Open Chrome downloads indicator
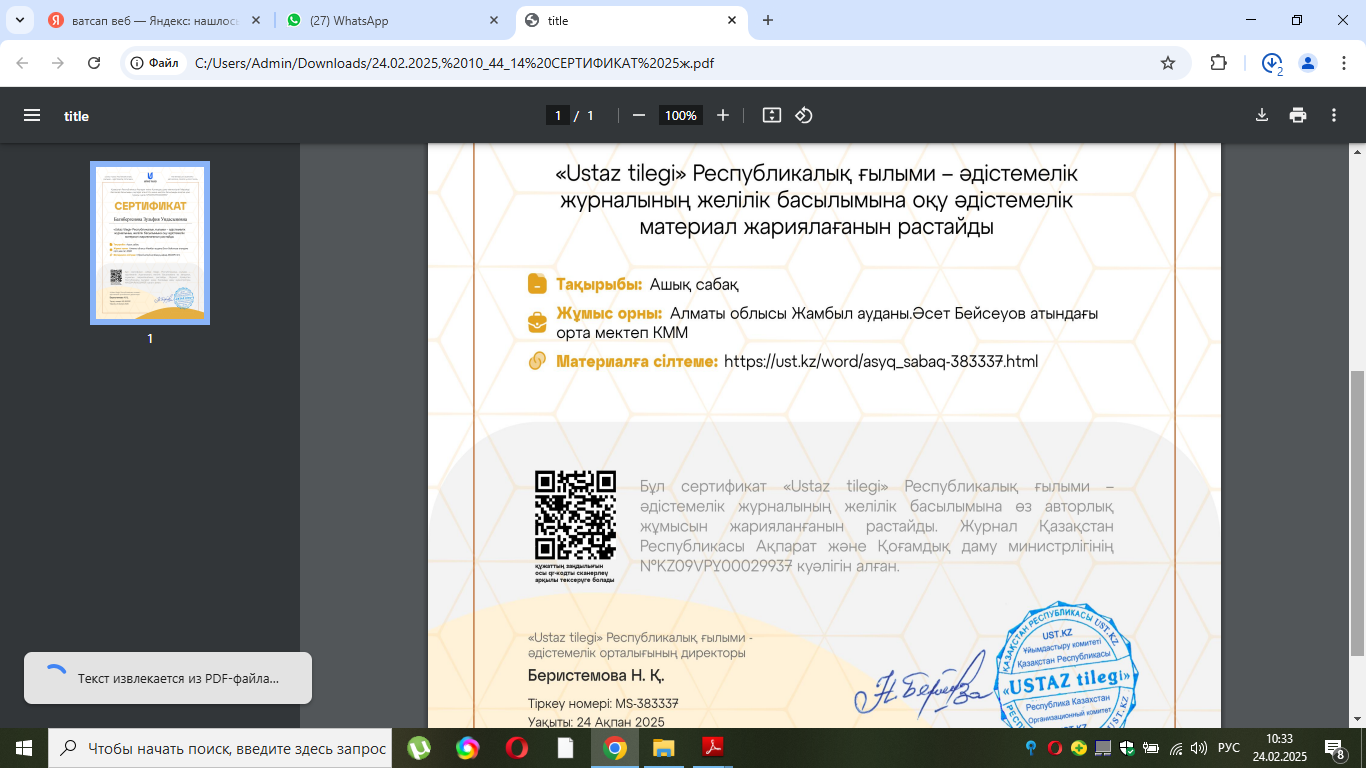Screen dimensions: 1366x768 [1272, 63]
